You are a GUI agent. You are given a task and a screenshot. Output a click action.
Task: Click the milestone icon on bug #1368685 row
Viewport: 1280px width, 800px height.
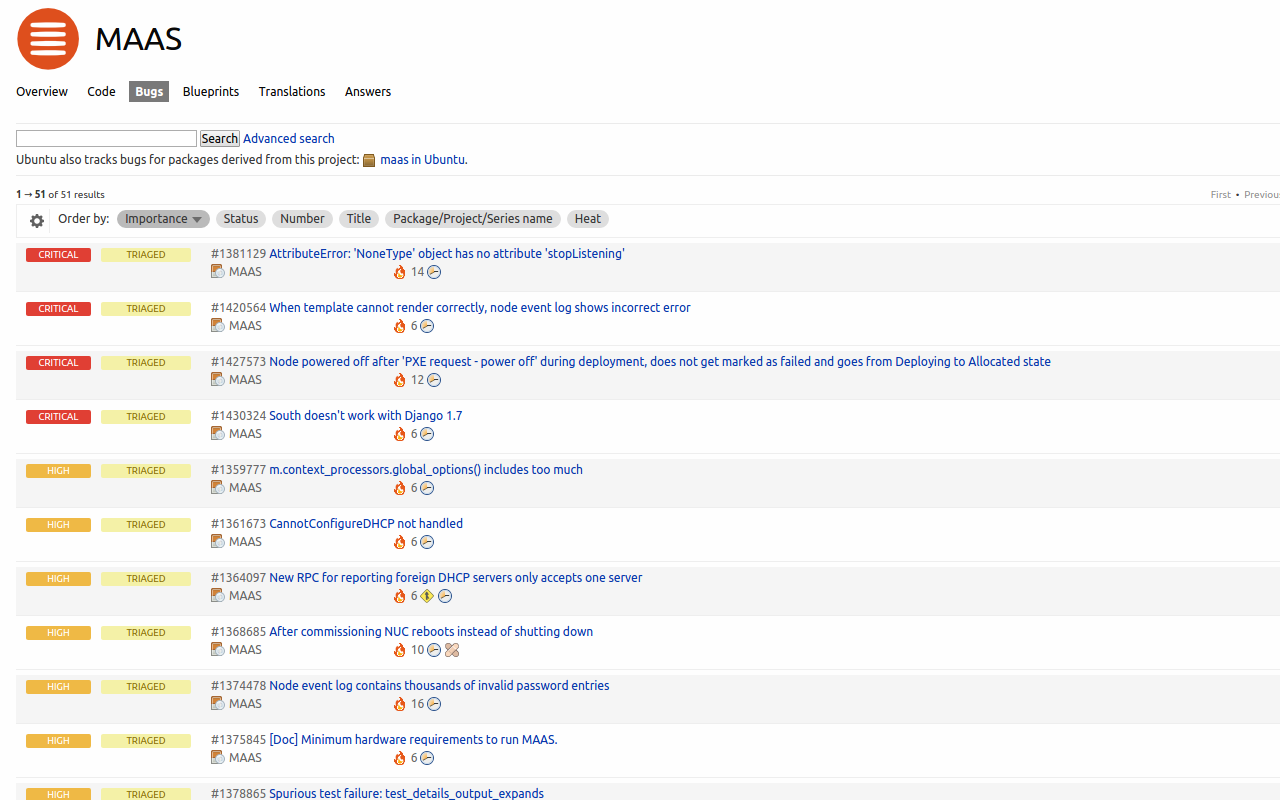point(434,650)
